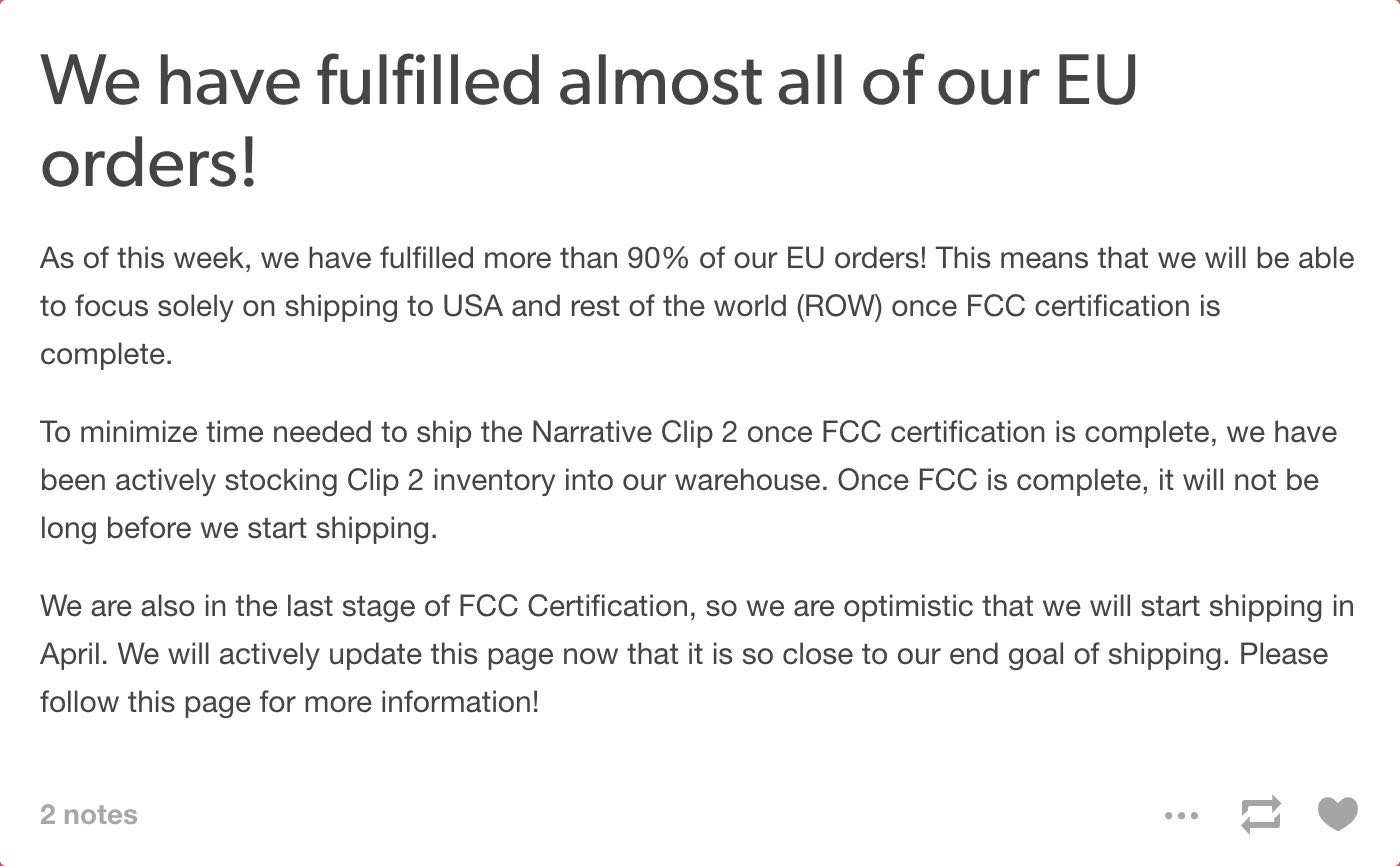View the 2 notes on this post
Viewport: 1400px width, 866px height.
89,815
